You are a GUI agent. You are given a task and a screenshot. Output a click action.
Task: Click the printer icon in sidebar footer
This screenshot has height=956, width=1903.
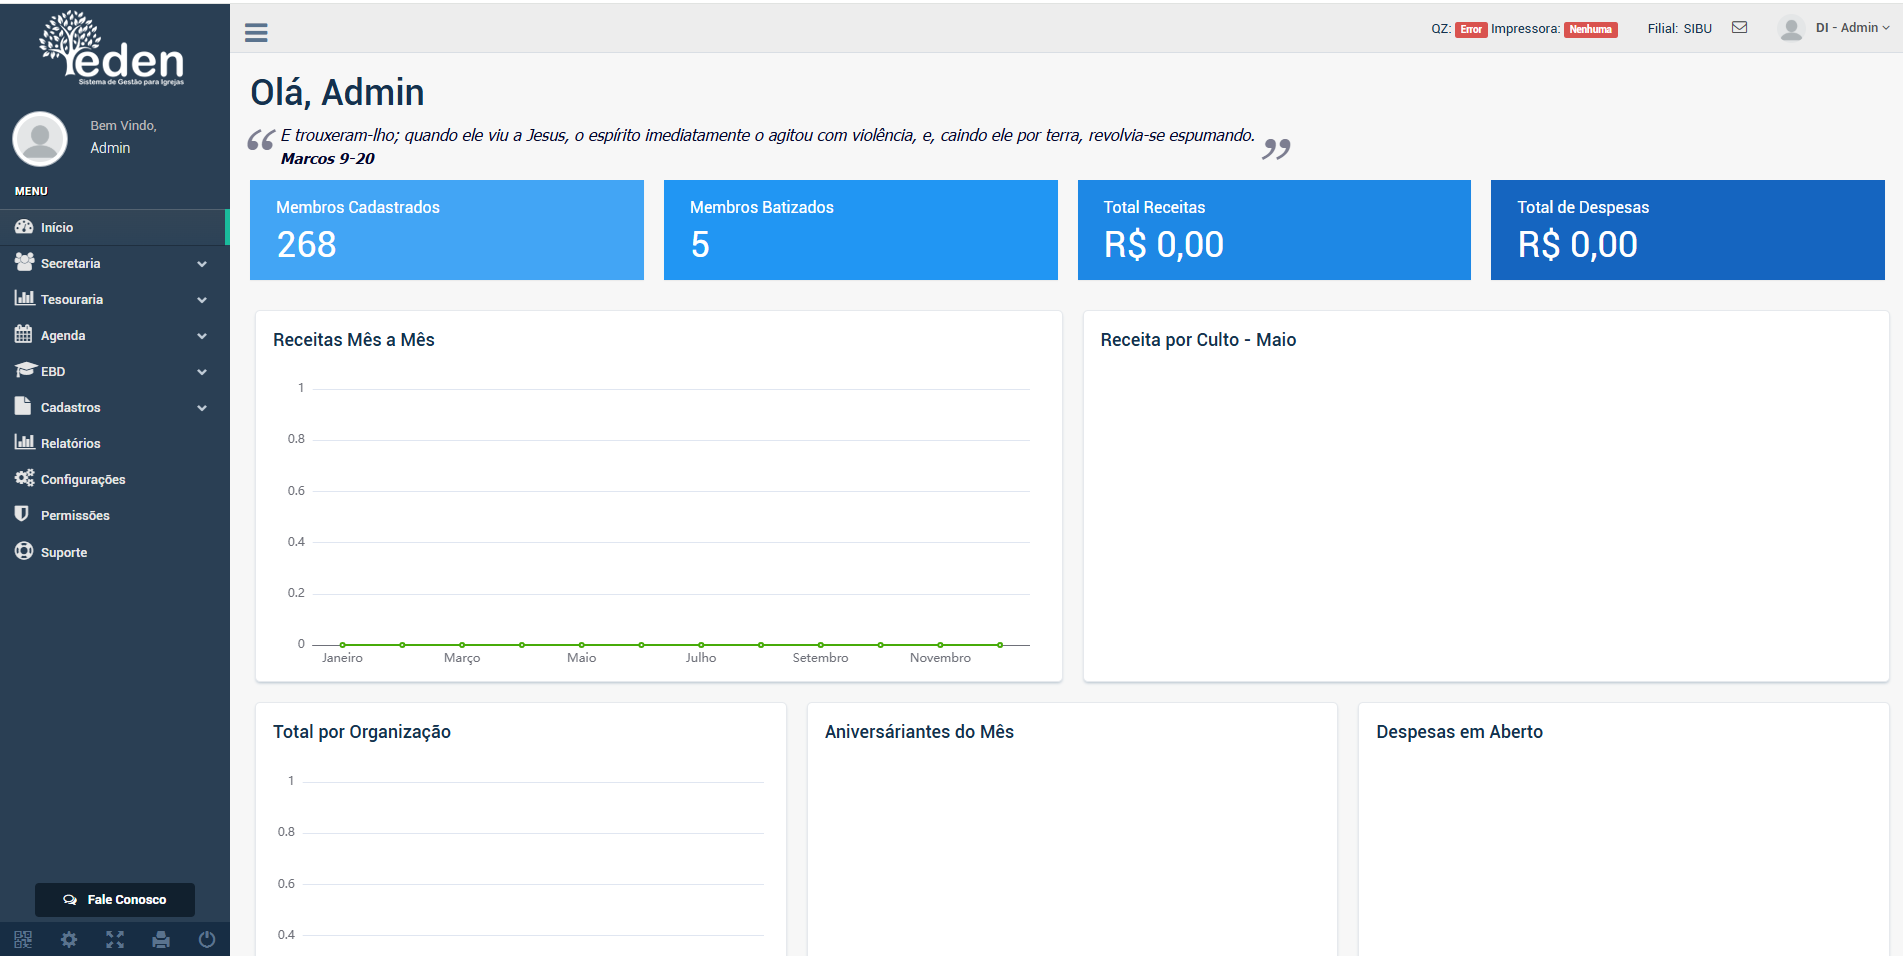click(161, 939)
